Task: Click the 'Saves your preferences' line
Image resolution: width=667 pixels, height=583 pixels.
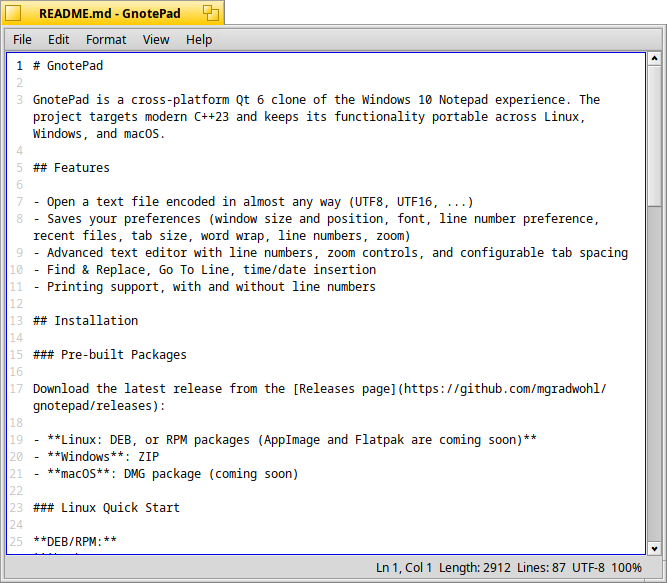Action: pos(316,228)
